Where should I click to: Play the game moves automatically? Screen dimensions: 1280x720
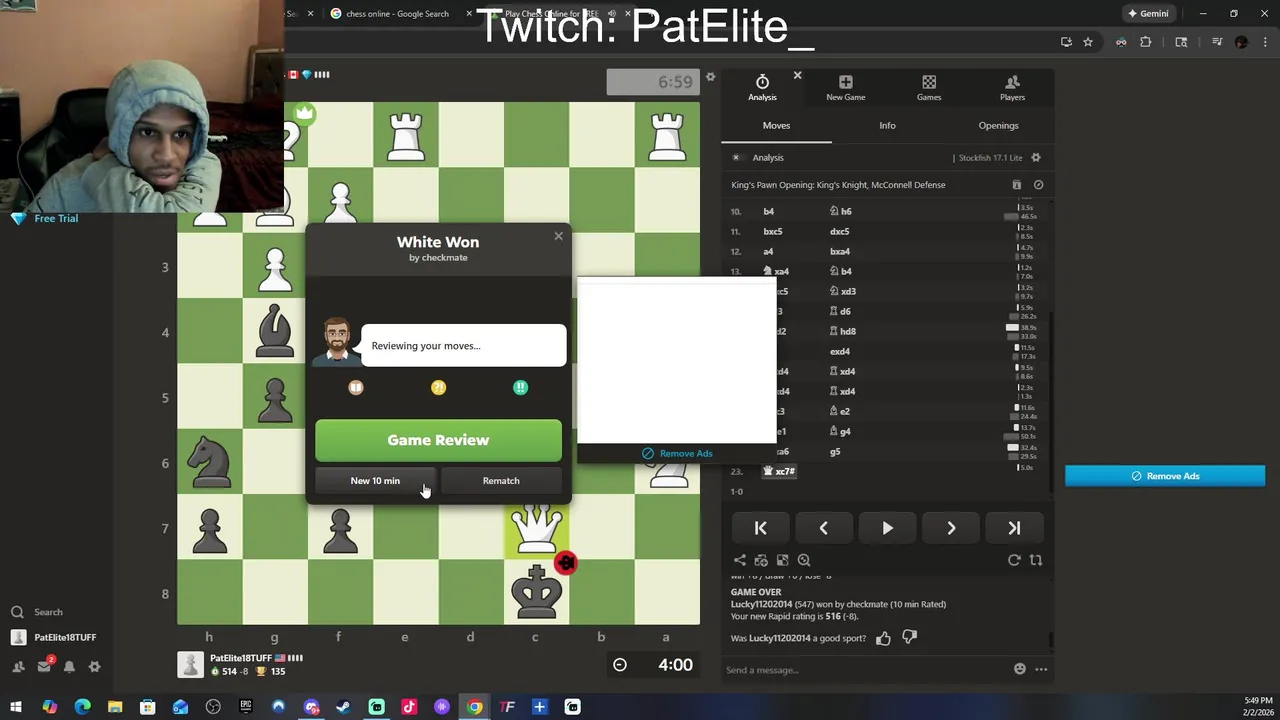887,528
